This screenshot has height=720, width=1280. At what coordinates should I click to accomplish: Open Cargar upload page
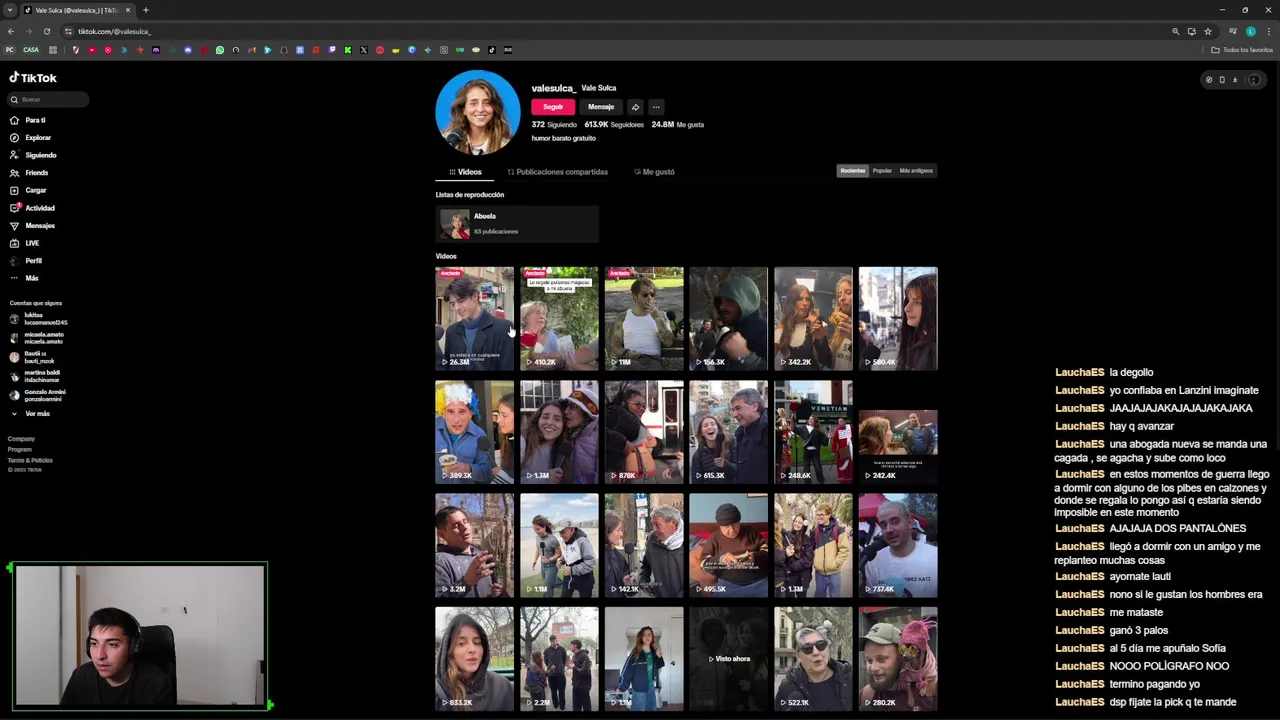[28, 190]
